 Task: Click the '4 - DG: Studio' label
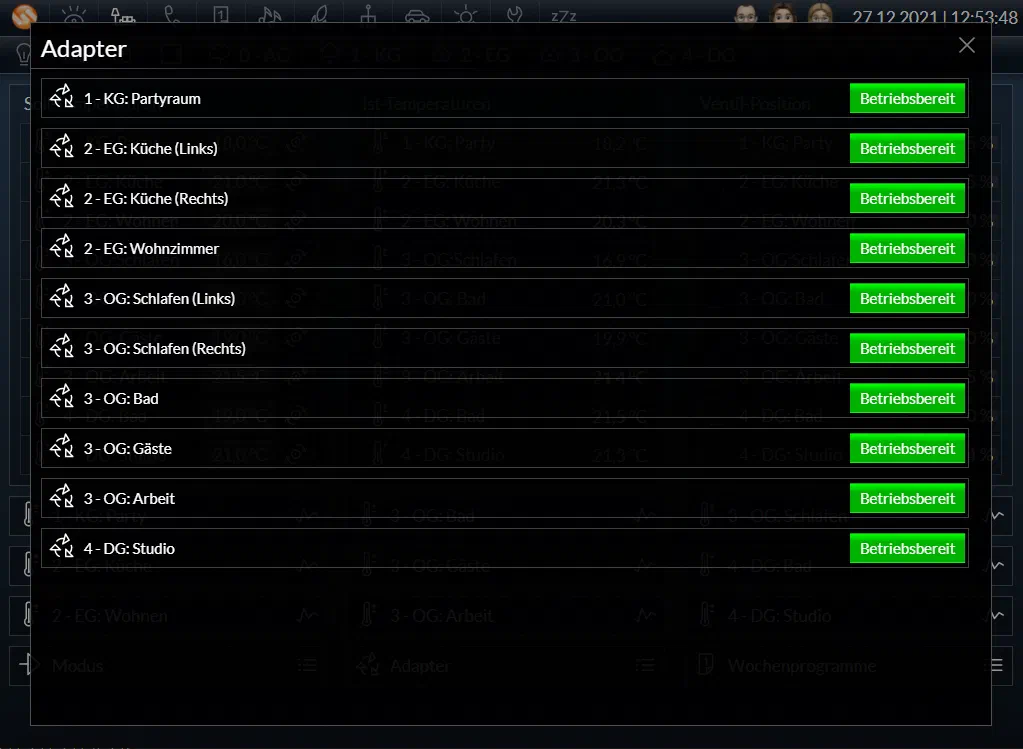pyautogui.click(x=129, y=549)
